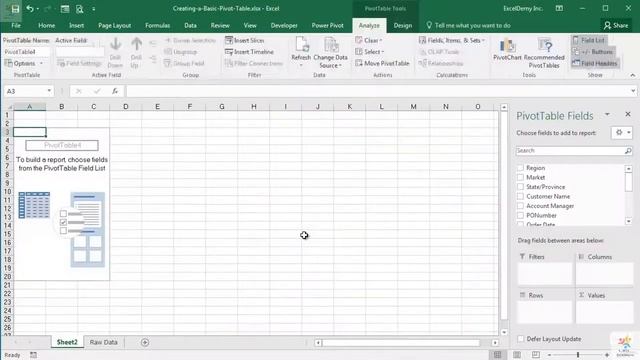Open Customize Quick Access Toolbar dropdown
Screen dimensions: 640x360
coord(93,9)
